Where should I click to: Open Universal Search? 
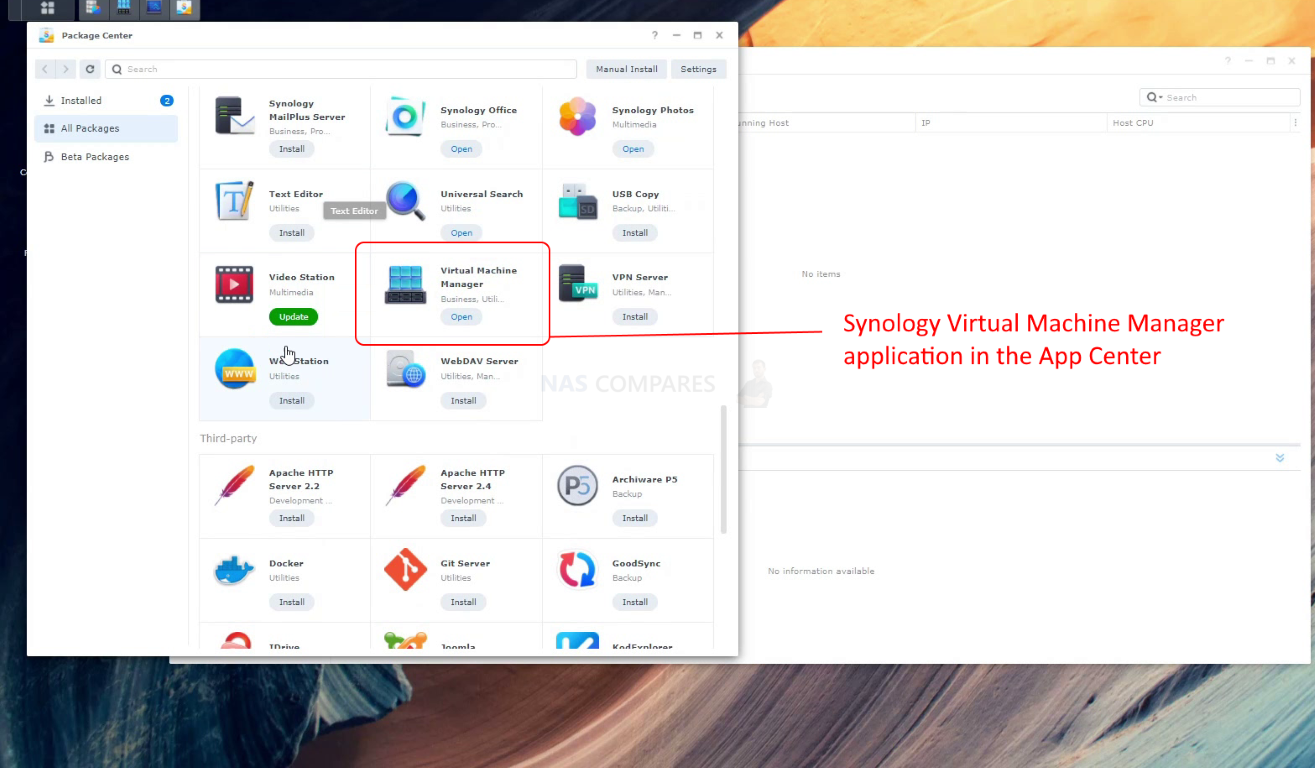[461, 232]
